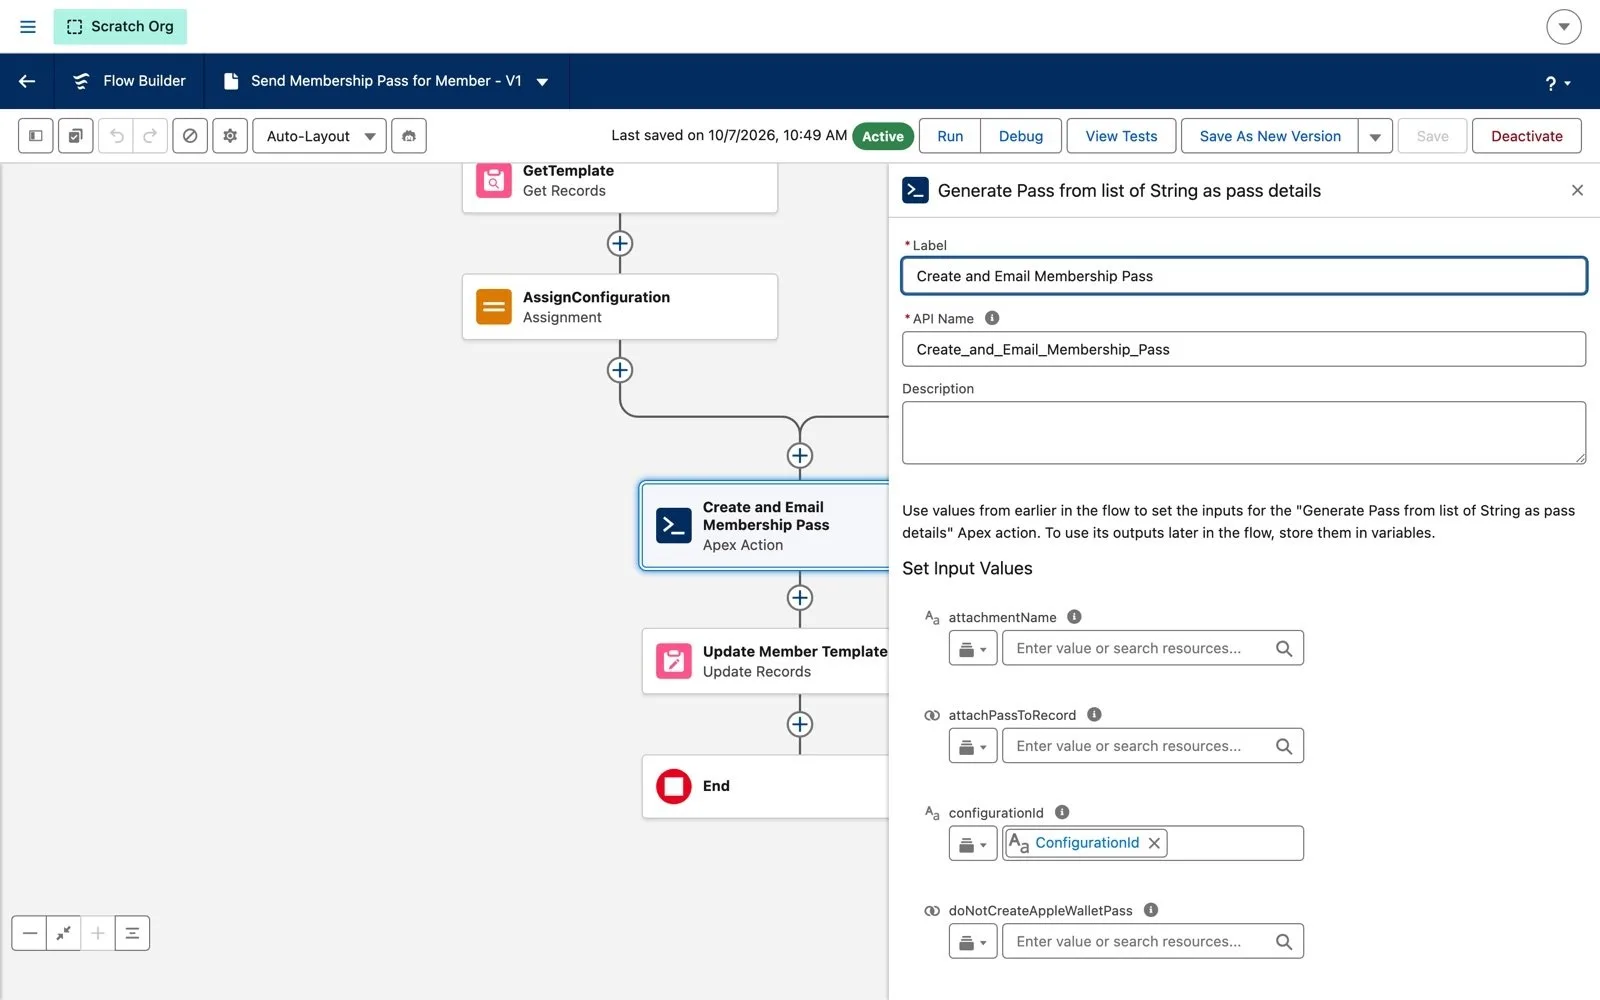Image resolution: width=1600 pixels, height=1000 pixels.
Task: Open attachPassToRecord value type dropdown
Action: [973, 746]
